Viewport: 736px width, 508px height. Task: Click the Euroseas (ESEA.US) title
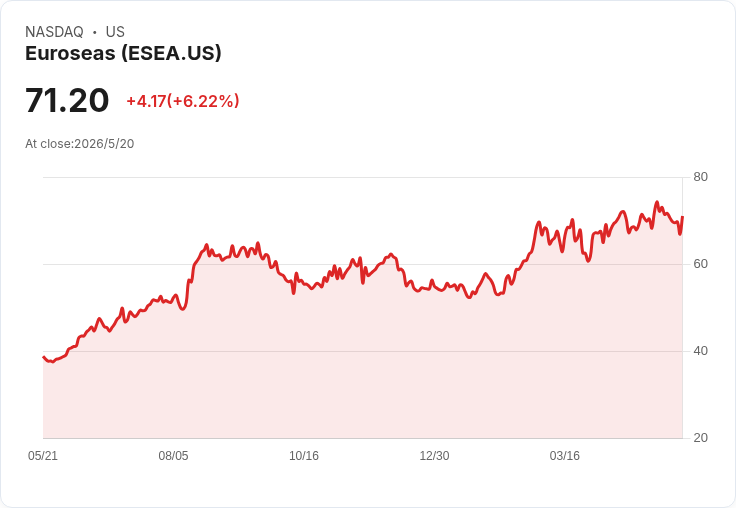click(123, 54)
